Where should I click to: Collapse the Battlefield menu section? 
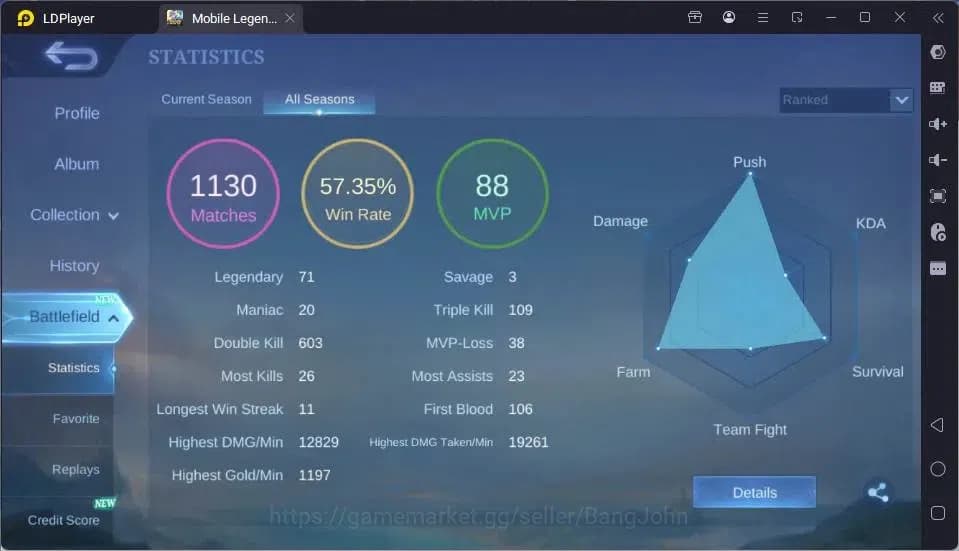click(x=113, y=318)
